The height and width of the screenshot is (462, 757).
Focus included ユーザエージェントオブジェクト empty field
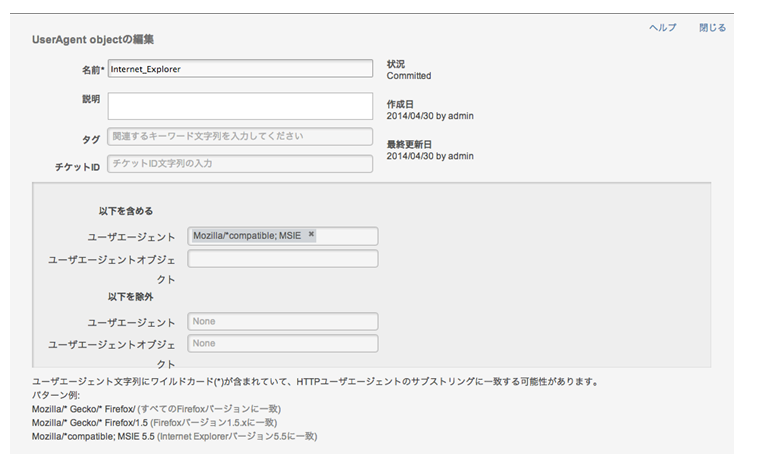coord(283,259)
